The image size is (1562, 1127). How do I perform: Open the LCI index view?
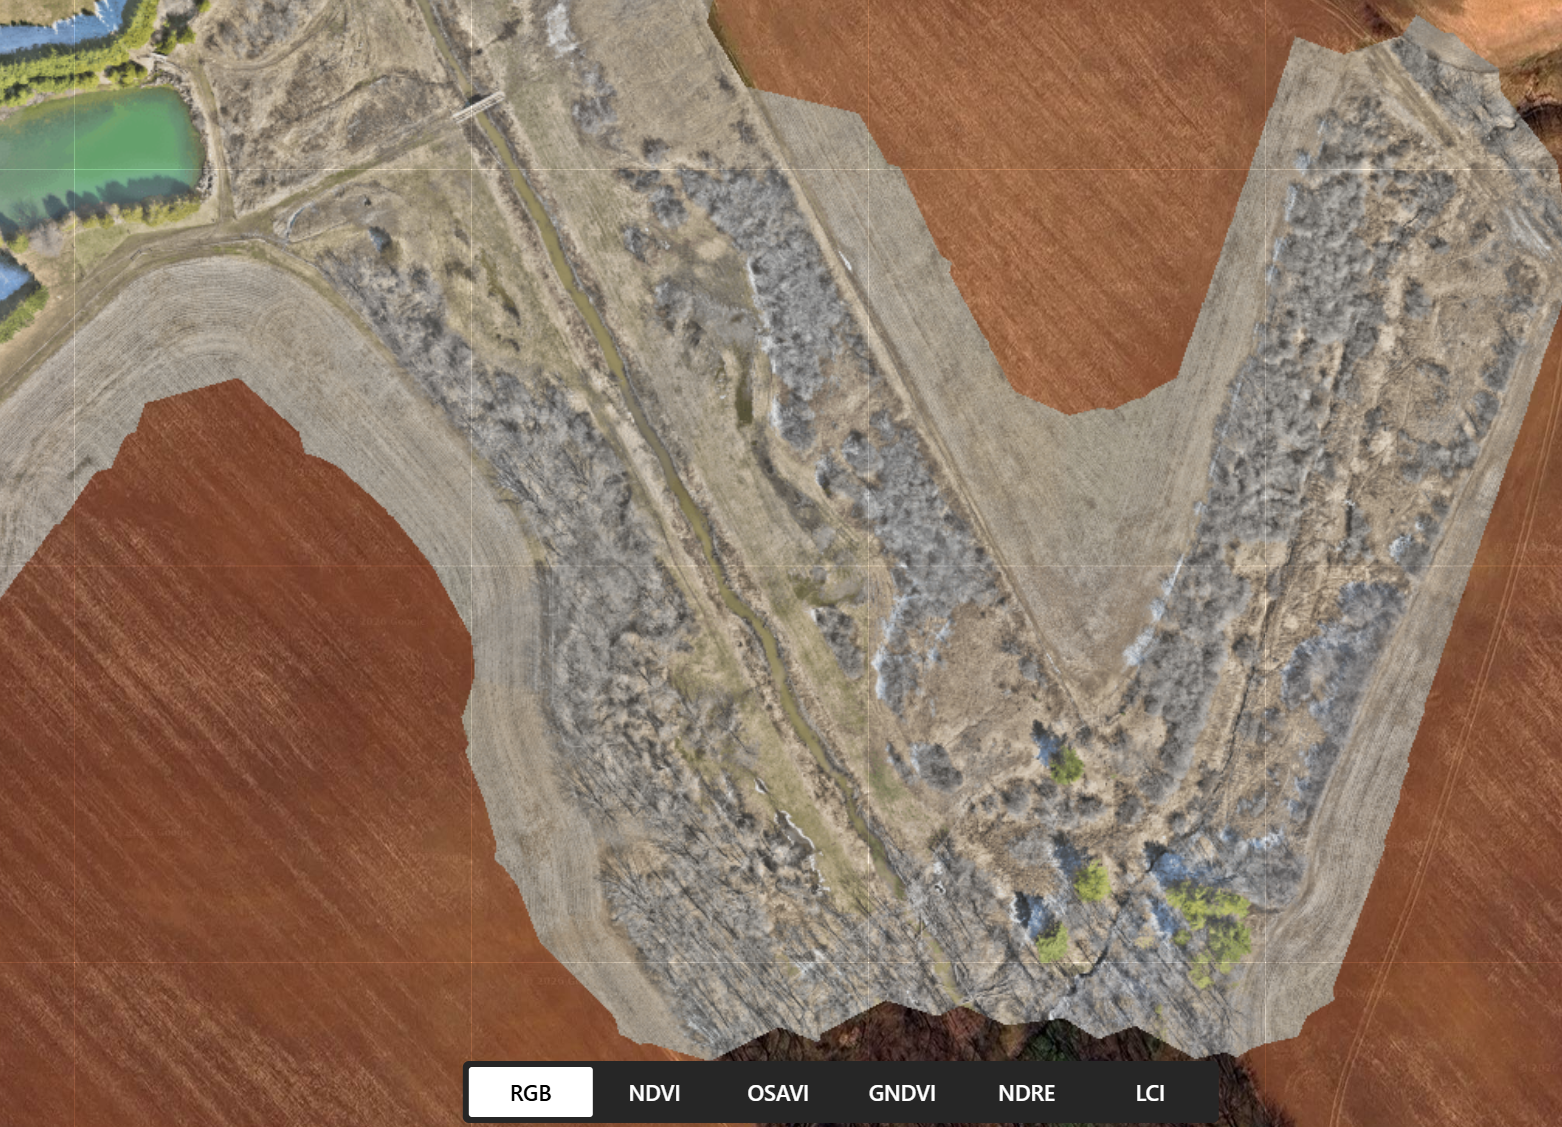(1150, 1092)
